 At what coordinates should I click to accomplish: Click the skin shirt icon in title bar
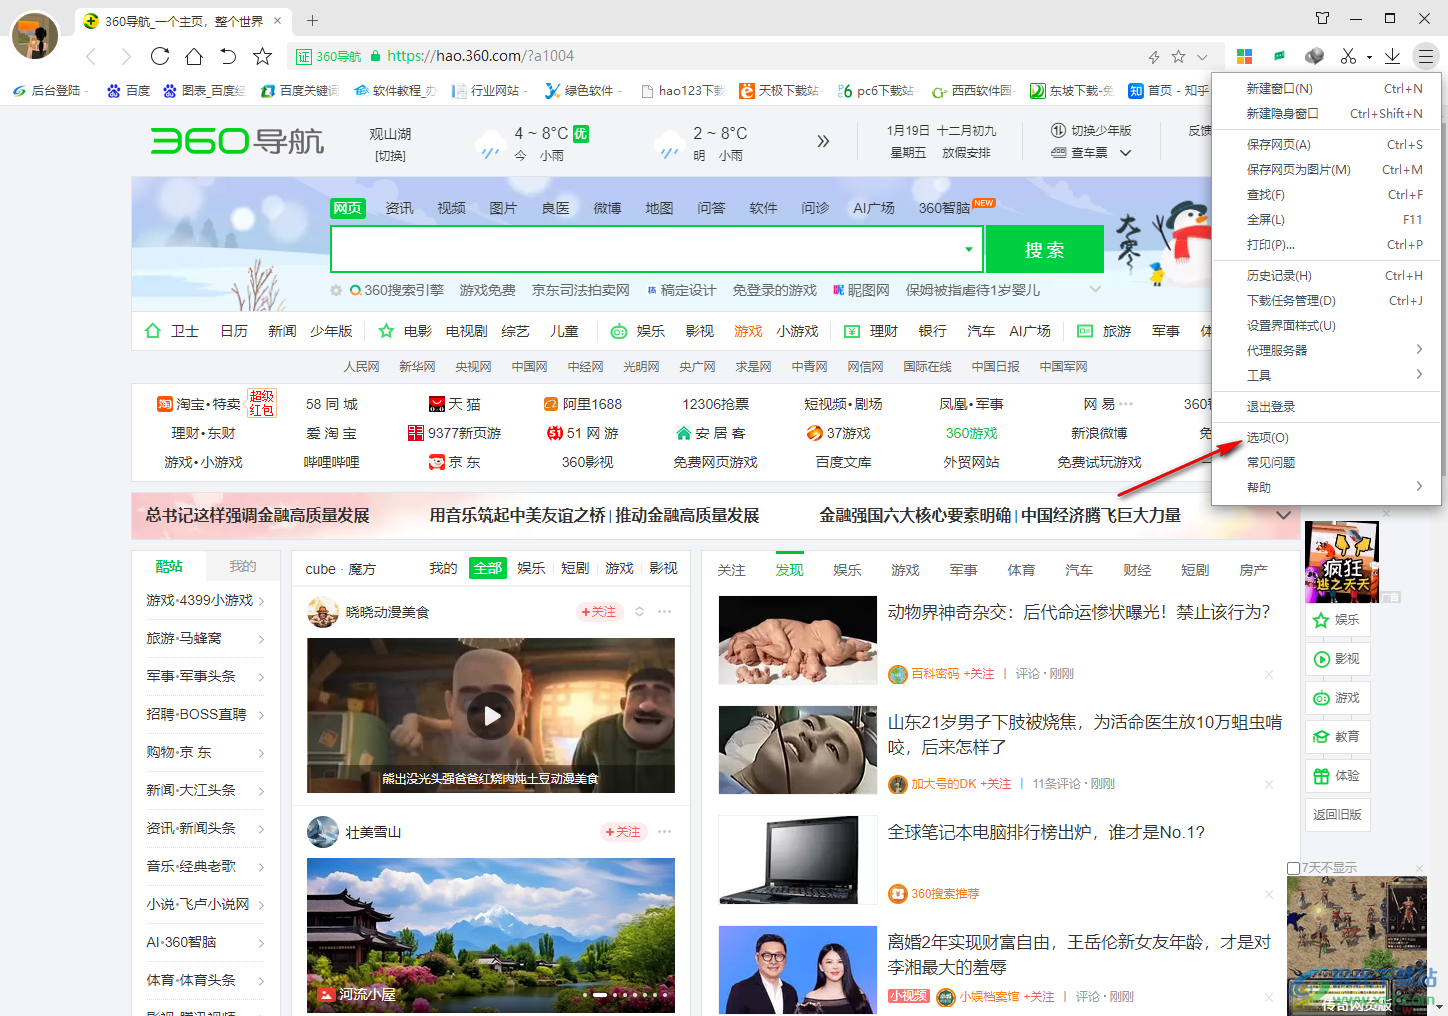1322,18
